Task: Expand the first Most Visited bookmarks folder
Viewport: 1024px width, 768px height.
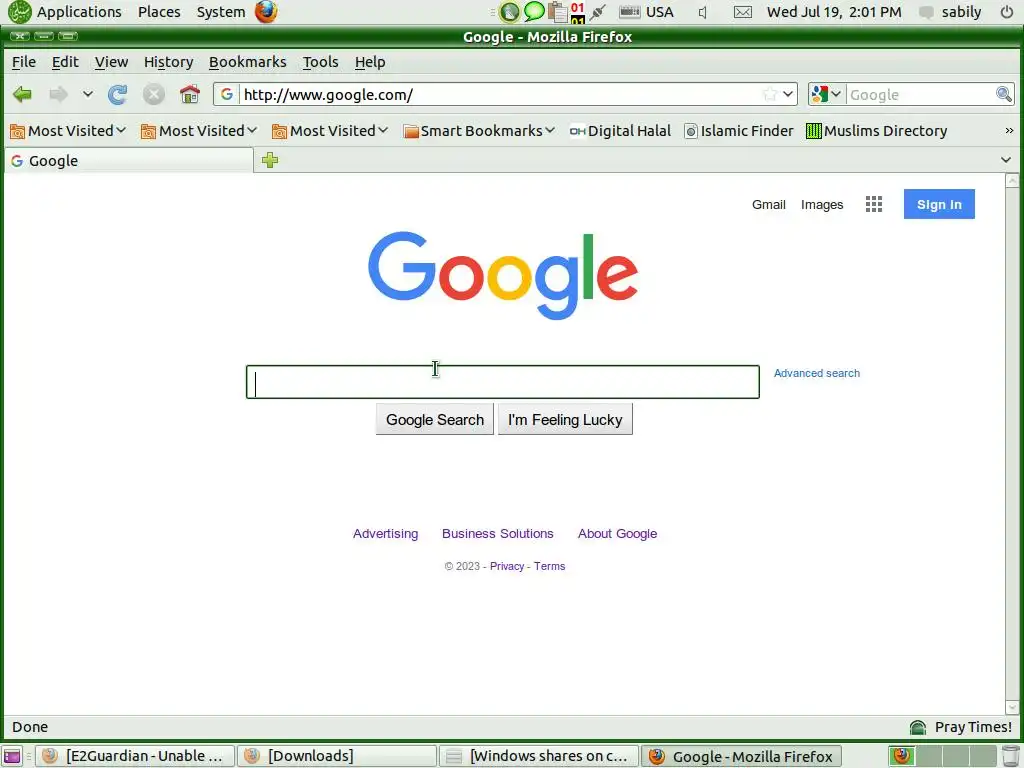Action: click(68, 131)
